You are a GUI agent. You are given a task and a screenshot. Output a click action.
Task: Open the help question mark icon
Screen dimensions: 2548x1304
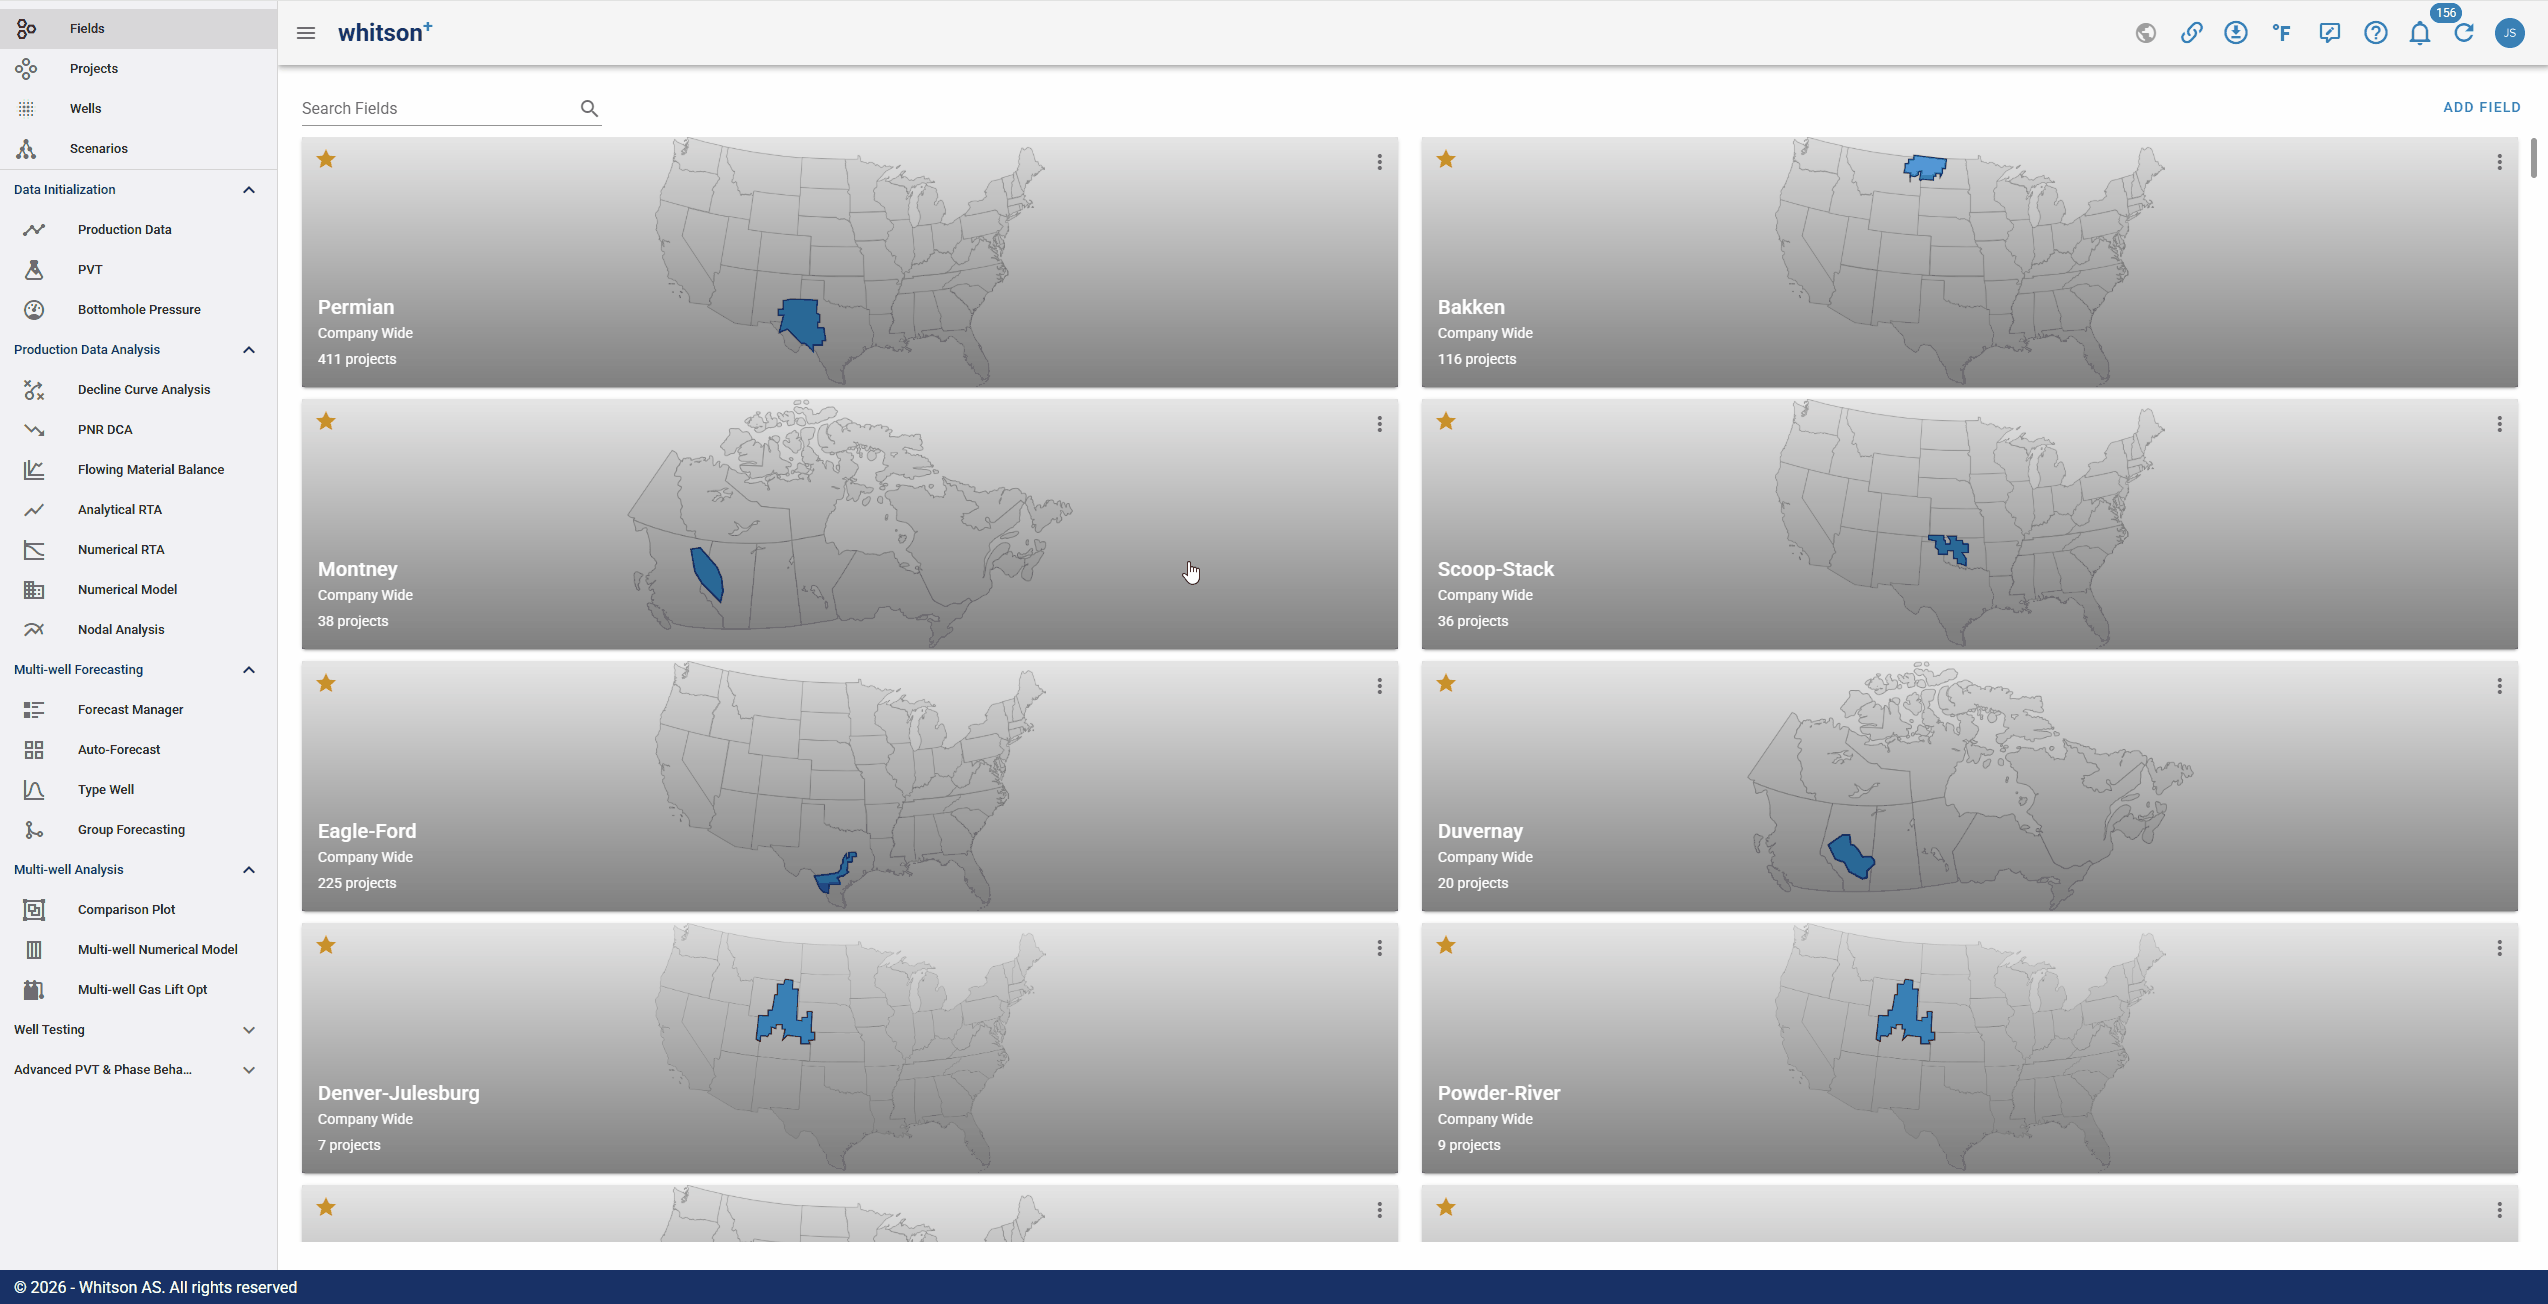coord(2375,33)
